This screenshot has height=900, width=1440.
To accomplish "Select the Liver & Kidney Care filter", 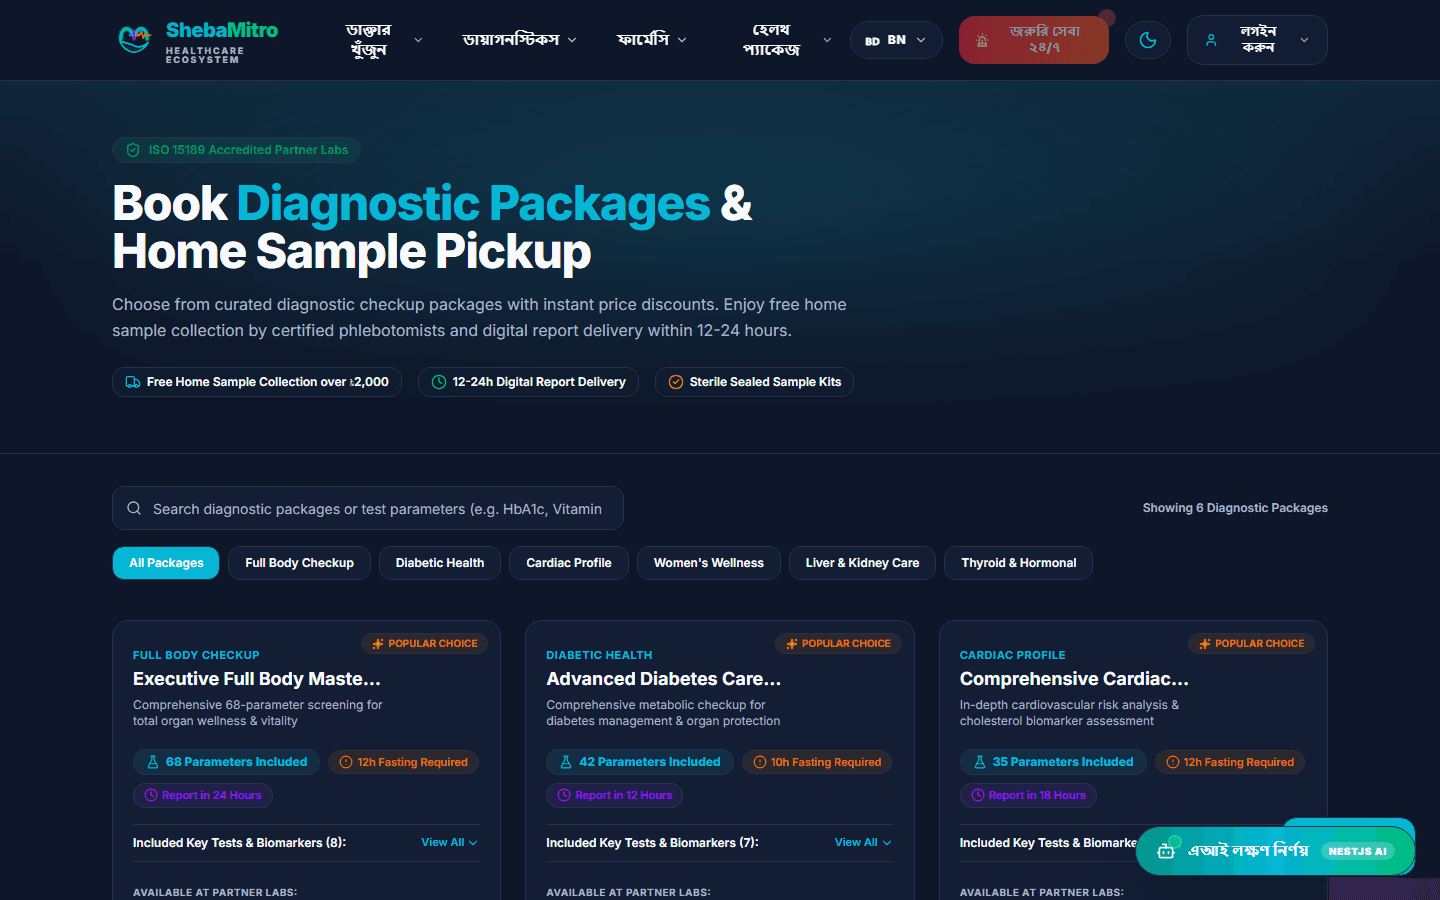I will pos(862,563).
